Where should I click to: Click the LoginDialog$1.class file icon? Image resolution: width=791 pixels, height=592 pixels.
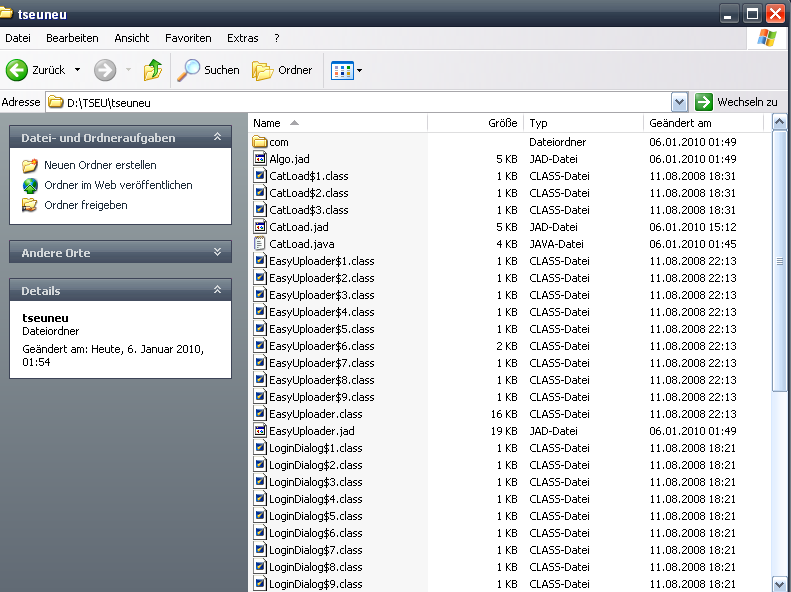(259, 448)
